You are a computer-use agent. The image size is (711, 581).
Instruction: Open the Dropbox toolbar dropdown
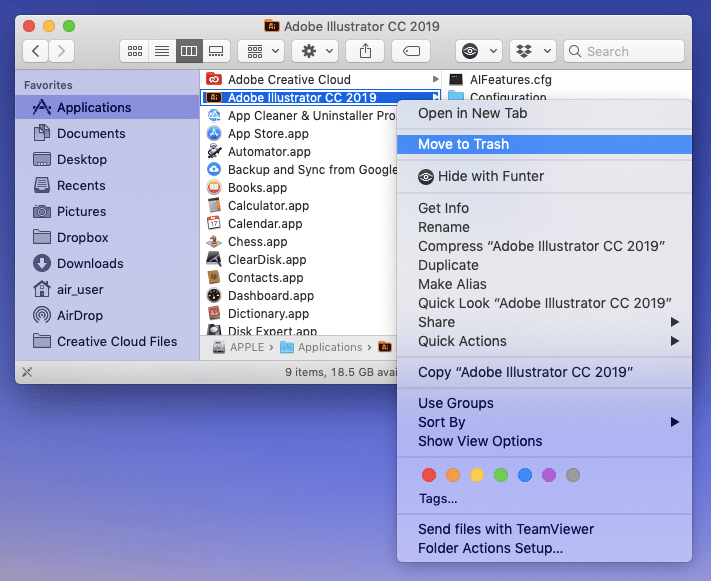(x=533, y=51)
